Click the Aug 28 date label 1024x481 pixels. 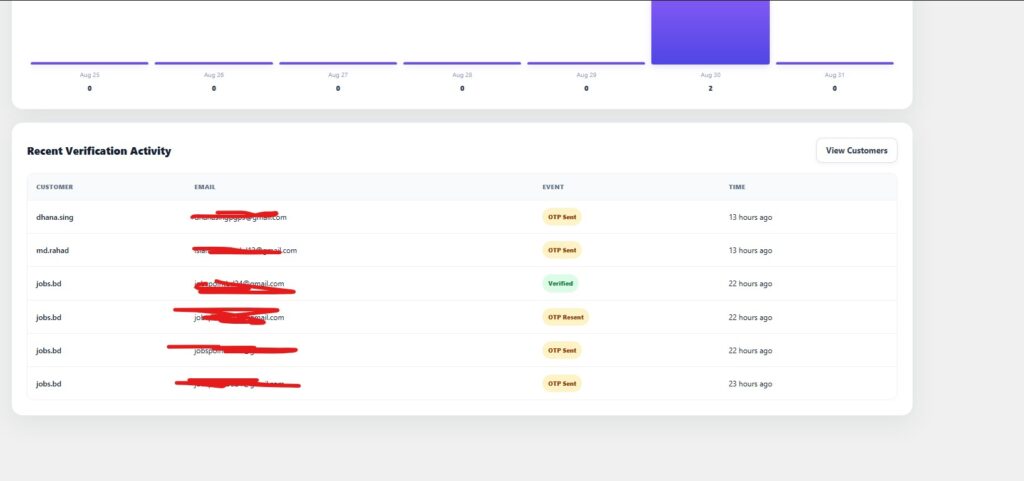pyautogui.click(x=462, y=75)
